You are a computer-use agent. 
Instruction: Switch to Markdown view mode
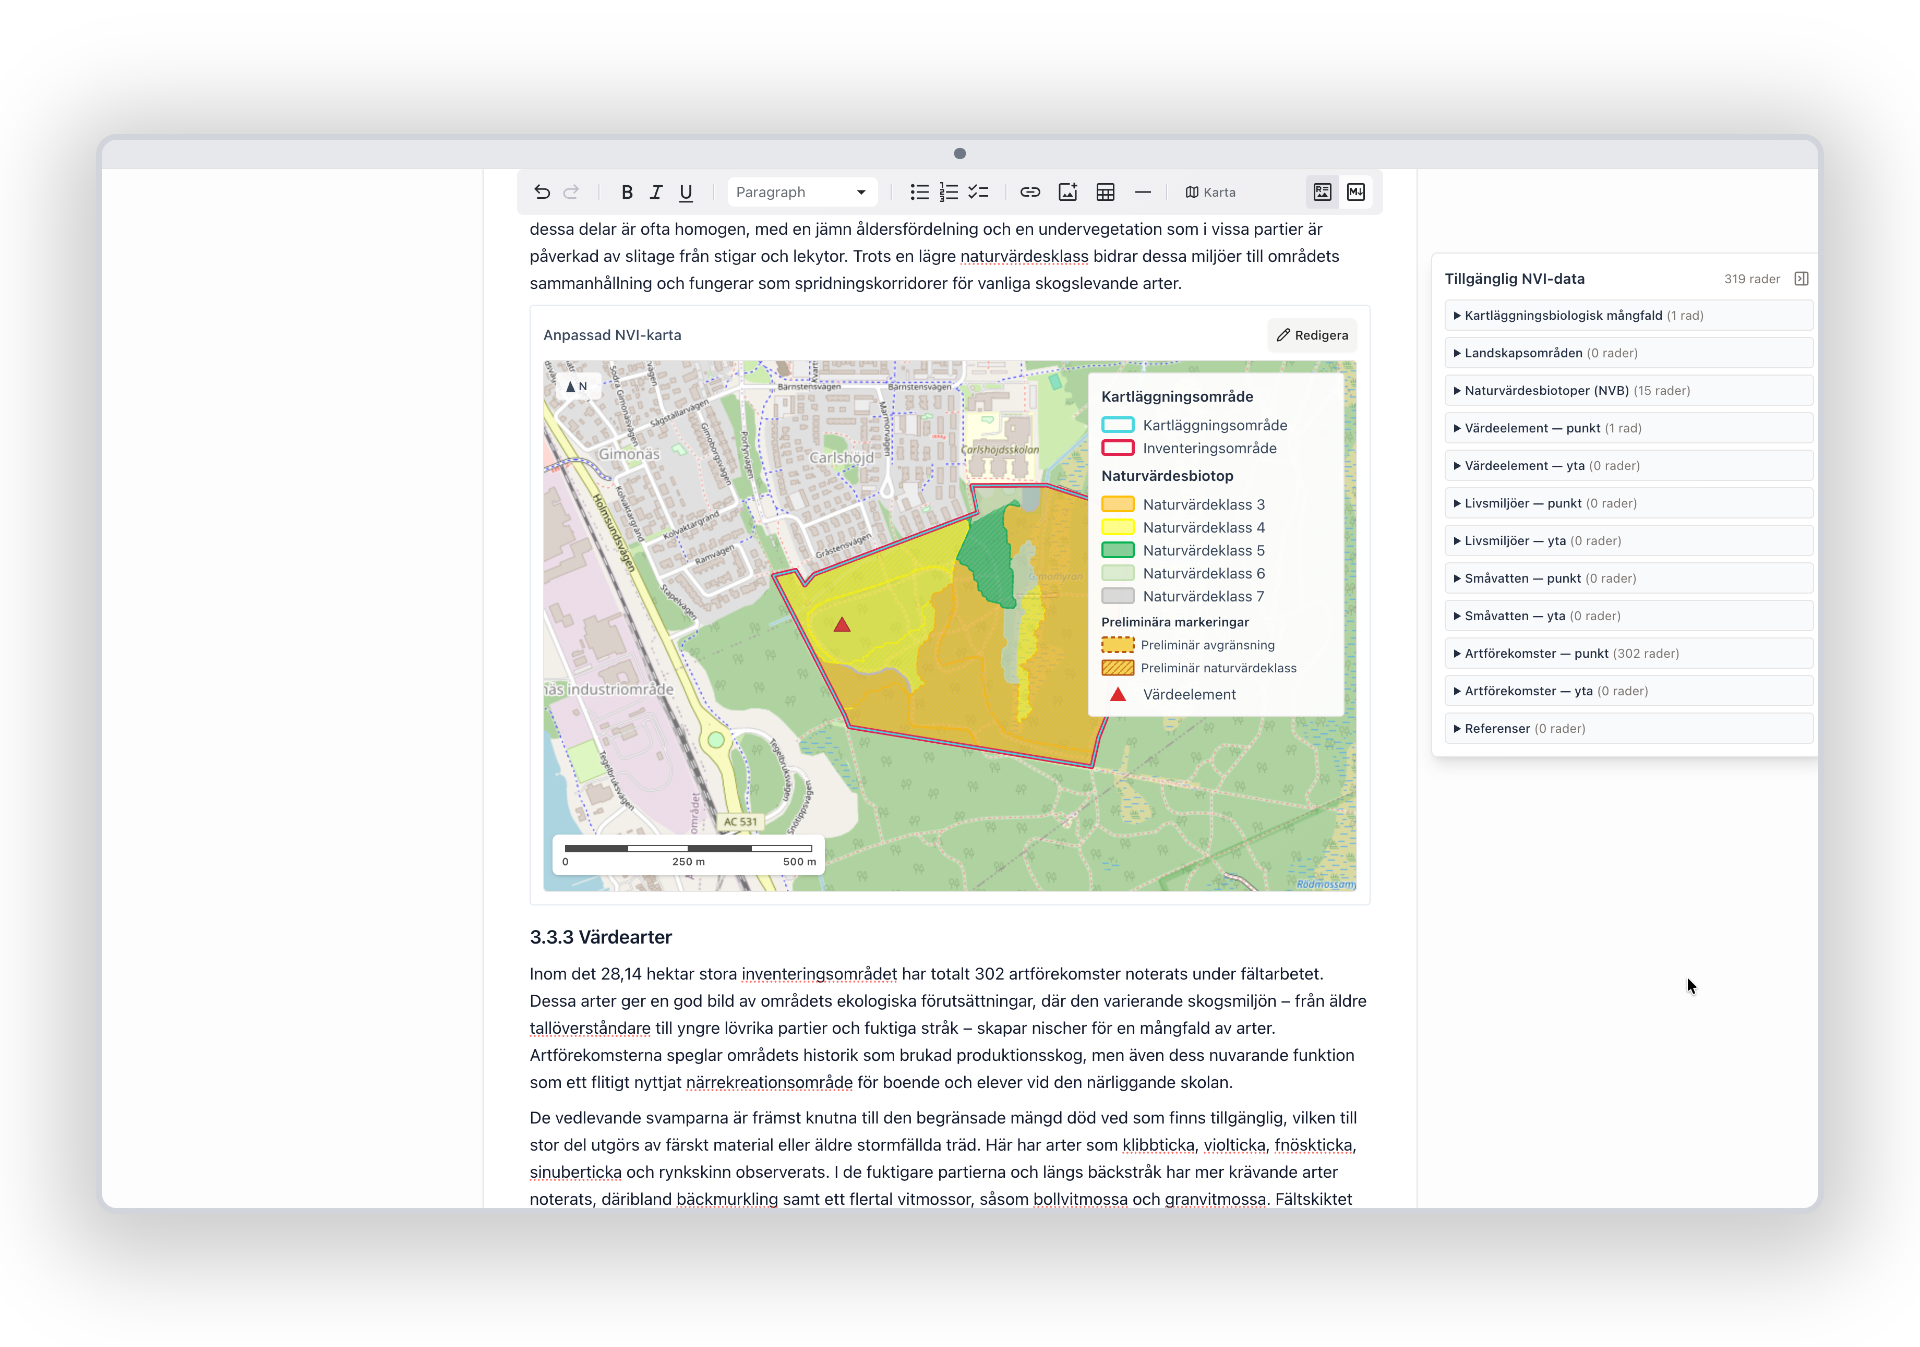[x=1356, y=192]
